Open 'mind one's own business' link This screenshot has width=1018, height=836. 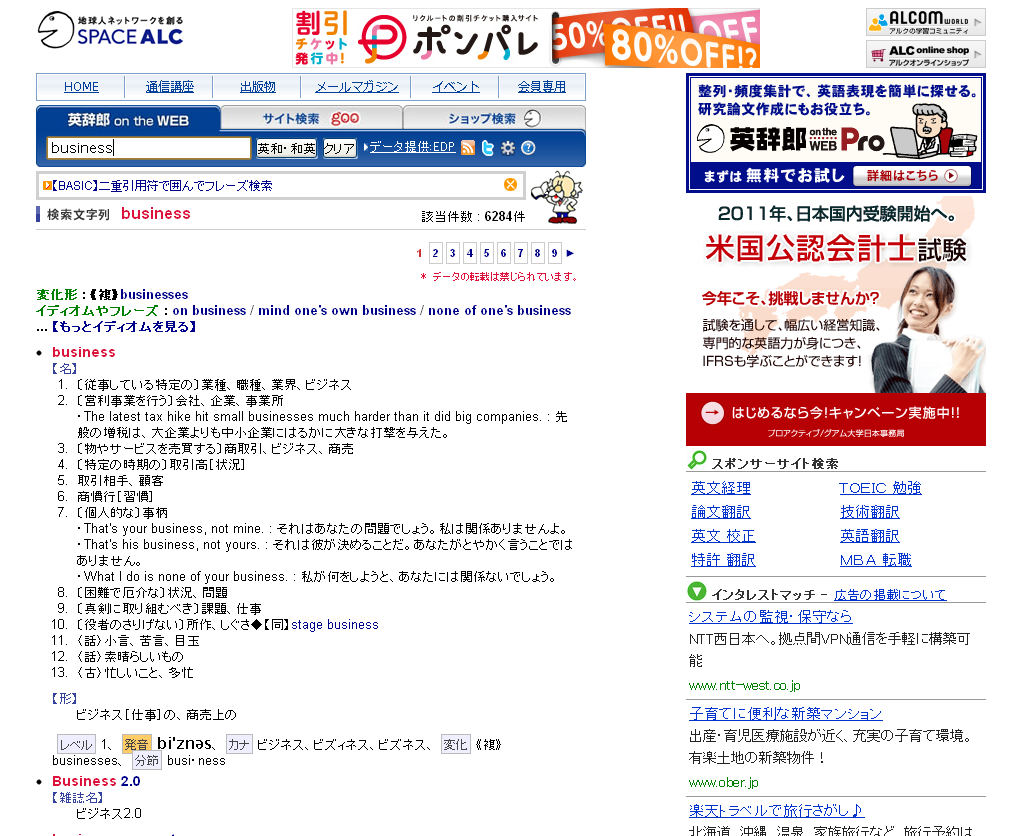tap(337, 311)
